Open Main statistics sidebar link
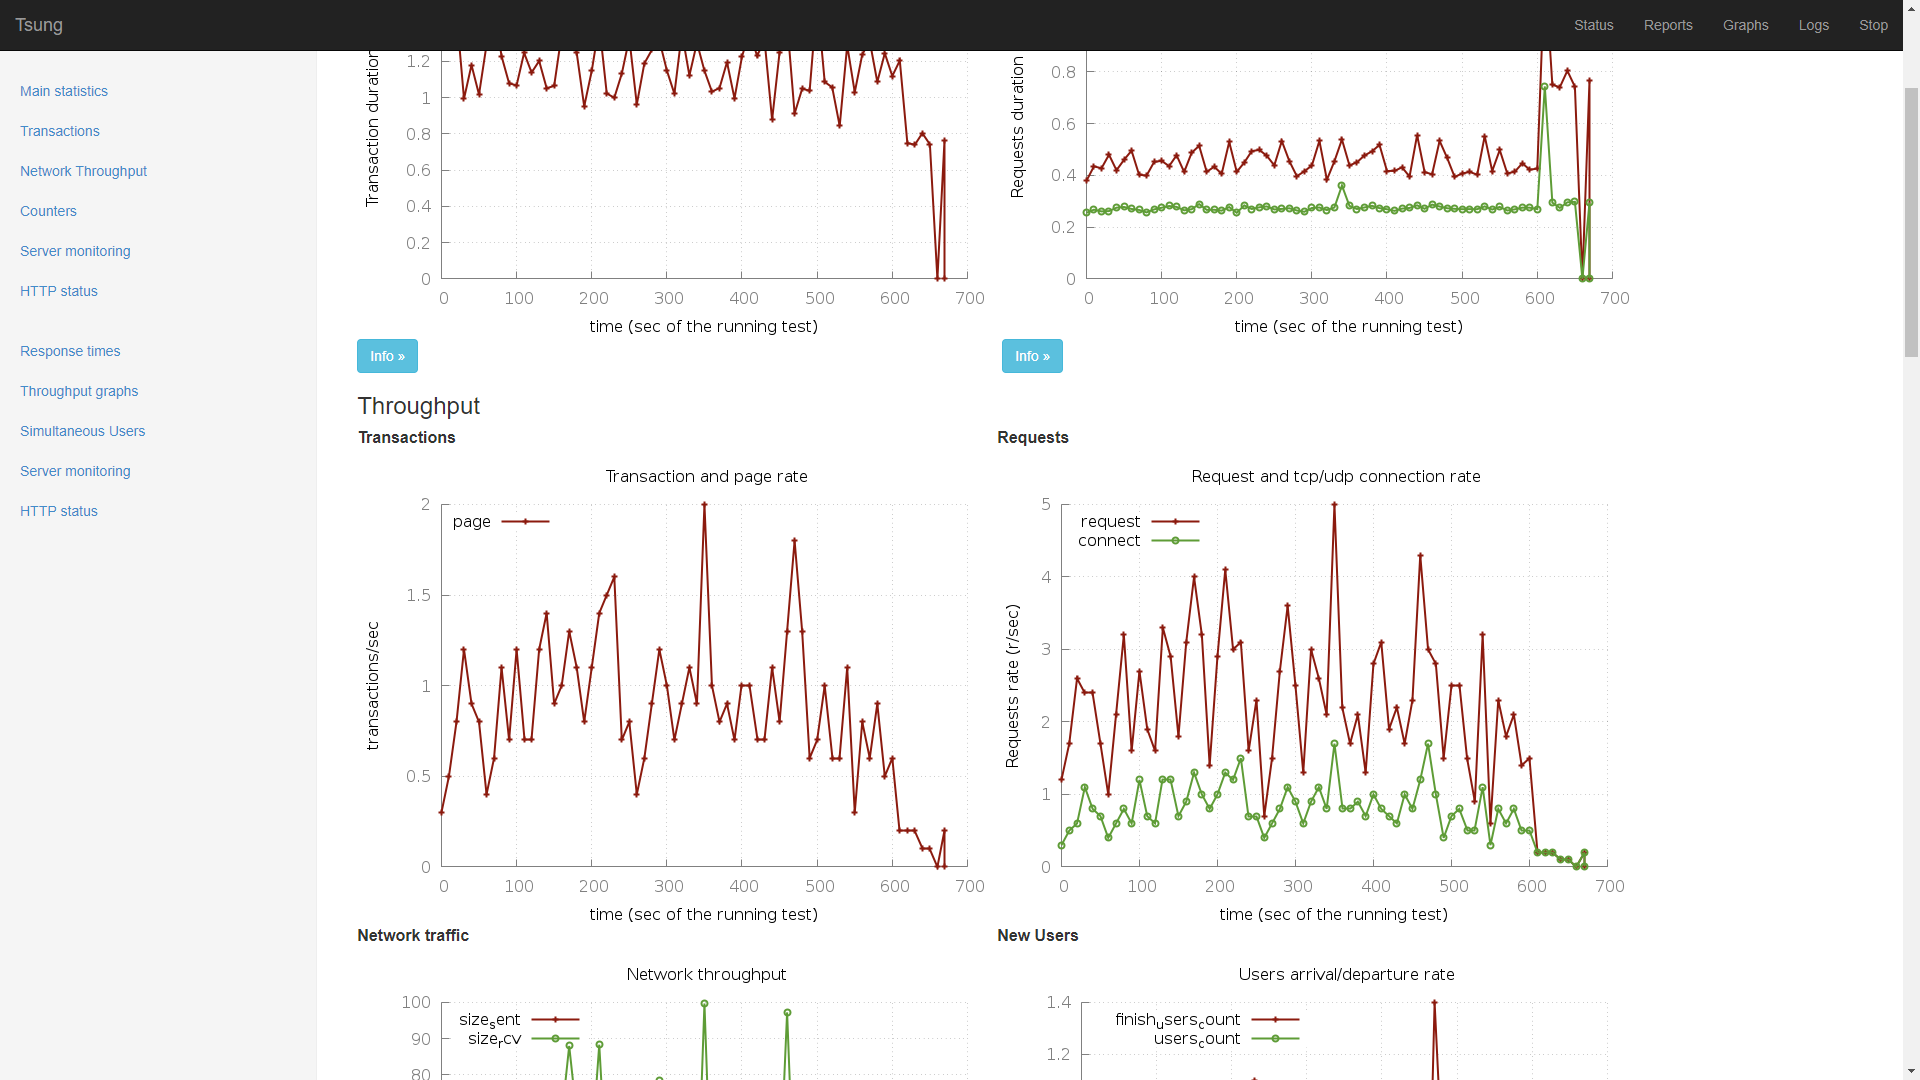This screenshot has width=1920, height=1080. click(64, 91)
